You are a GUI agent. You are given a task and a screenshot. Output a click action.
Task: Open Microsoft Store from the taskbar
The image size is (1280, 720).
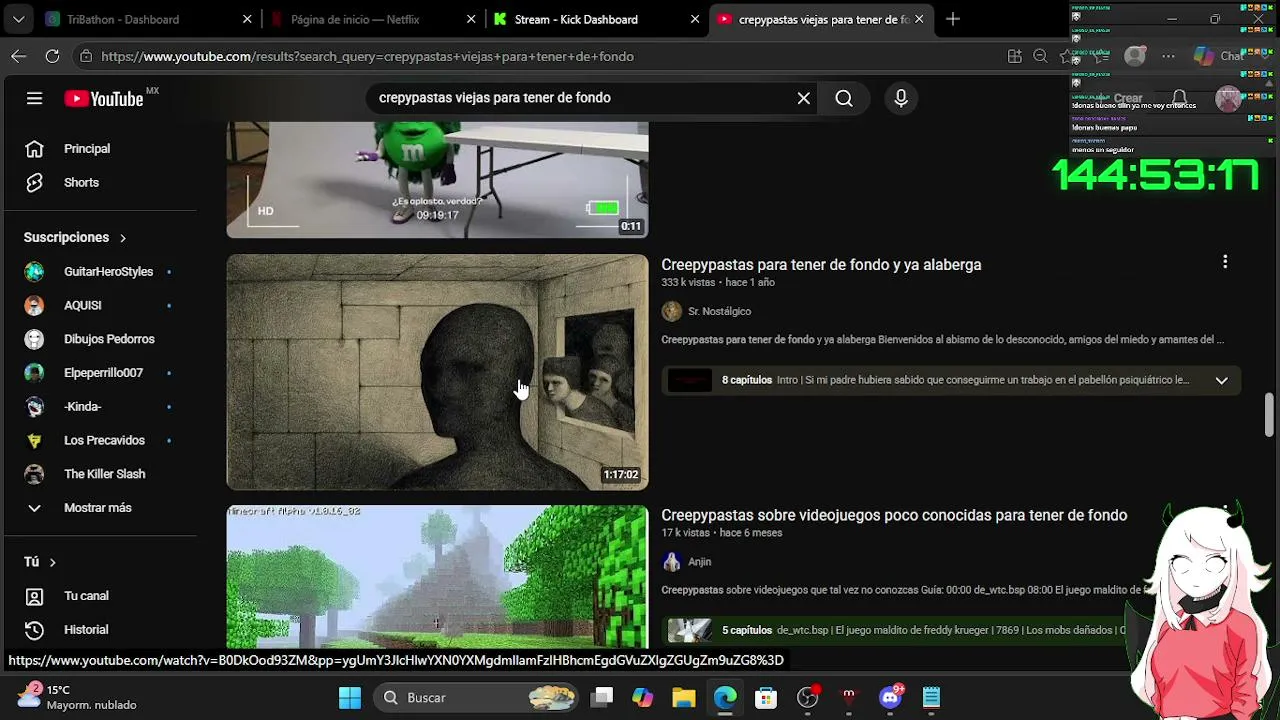766,698
